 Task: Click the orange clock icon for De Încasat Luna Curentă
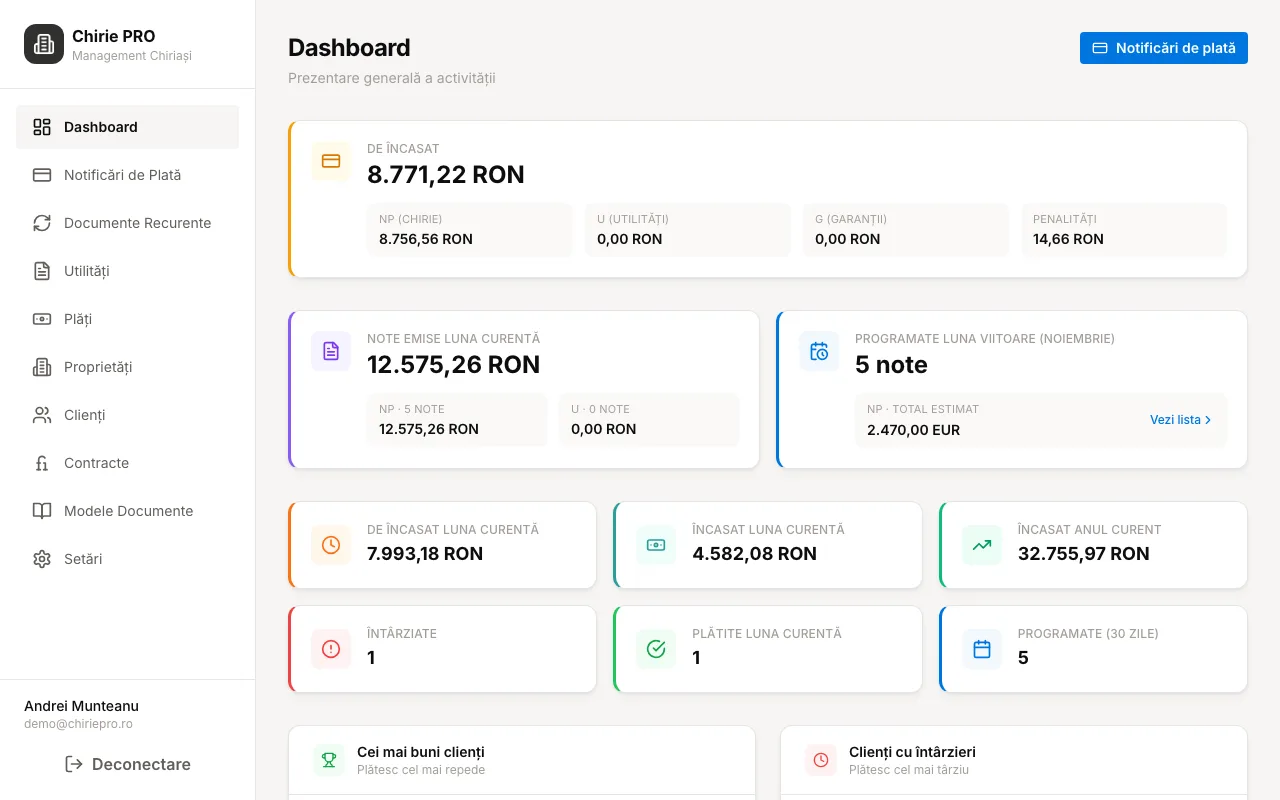[331, 545]
